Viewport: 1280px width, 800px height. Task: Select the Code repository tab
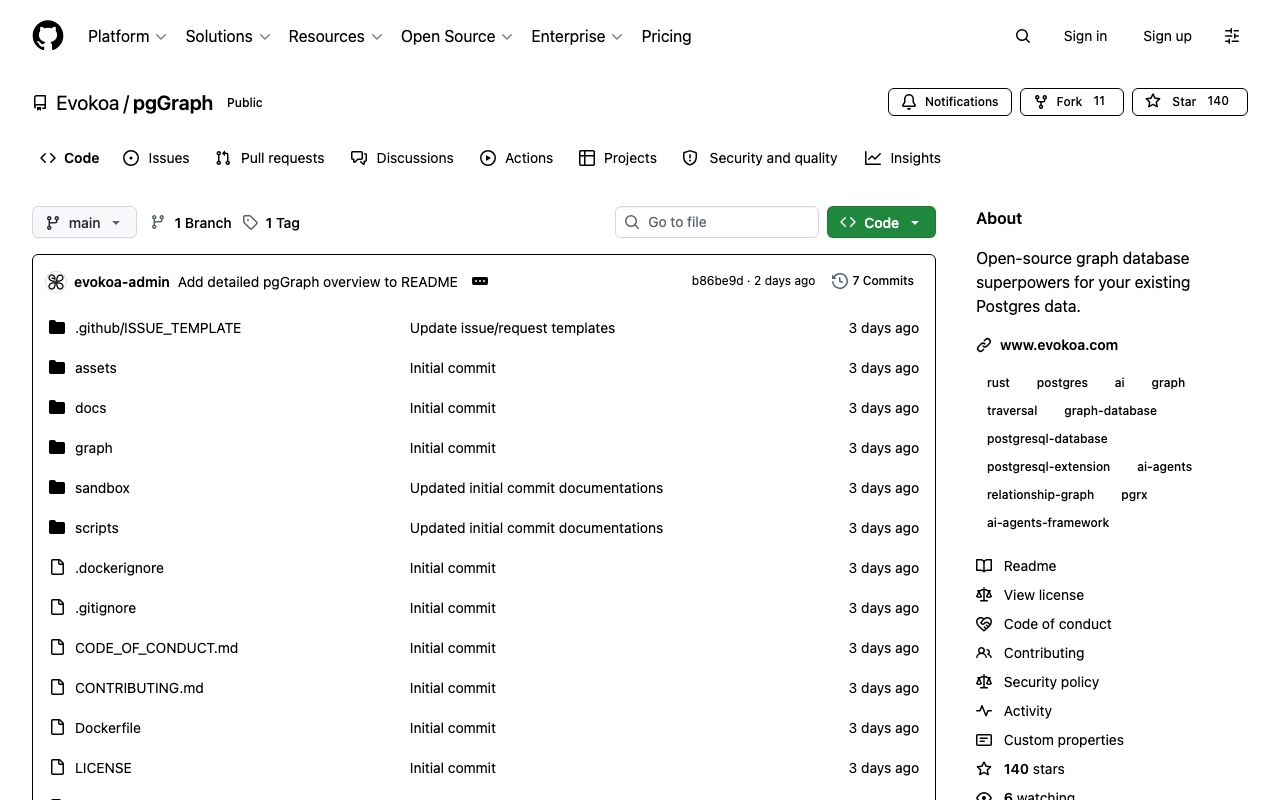tap(70, 158)
